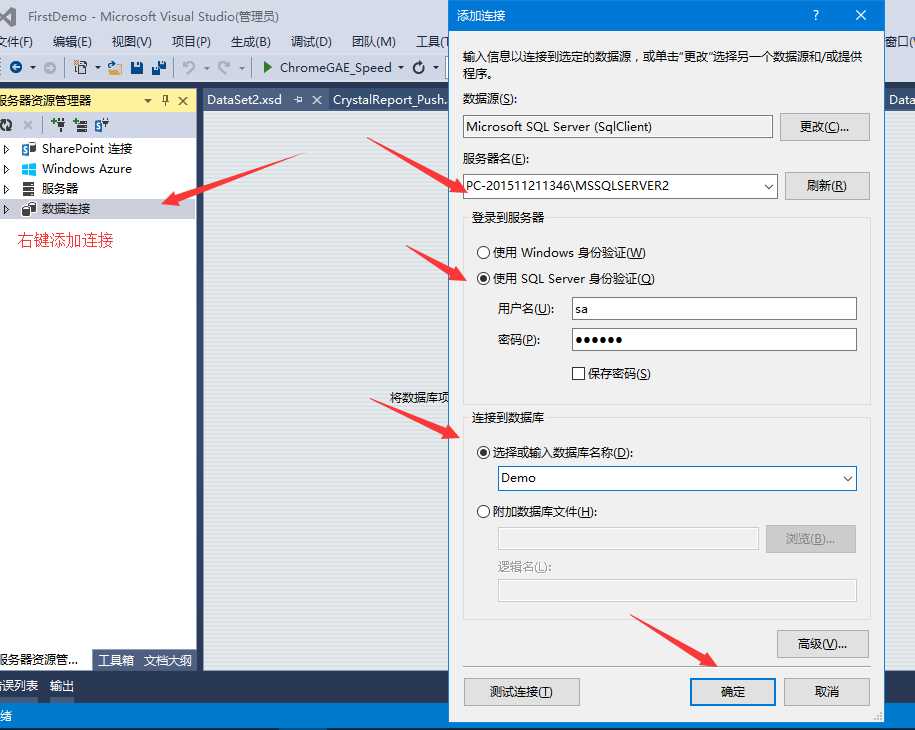Select 附加数据库文件 radio button
The width and height of the screenshot is (915, 730).
pyautogui.click(x=483, y=512)
